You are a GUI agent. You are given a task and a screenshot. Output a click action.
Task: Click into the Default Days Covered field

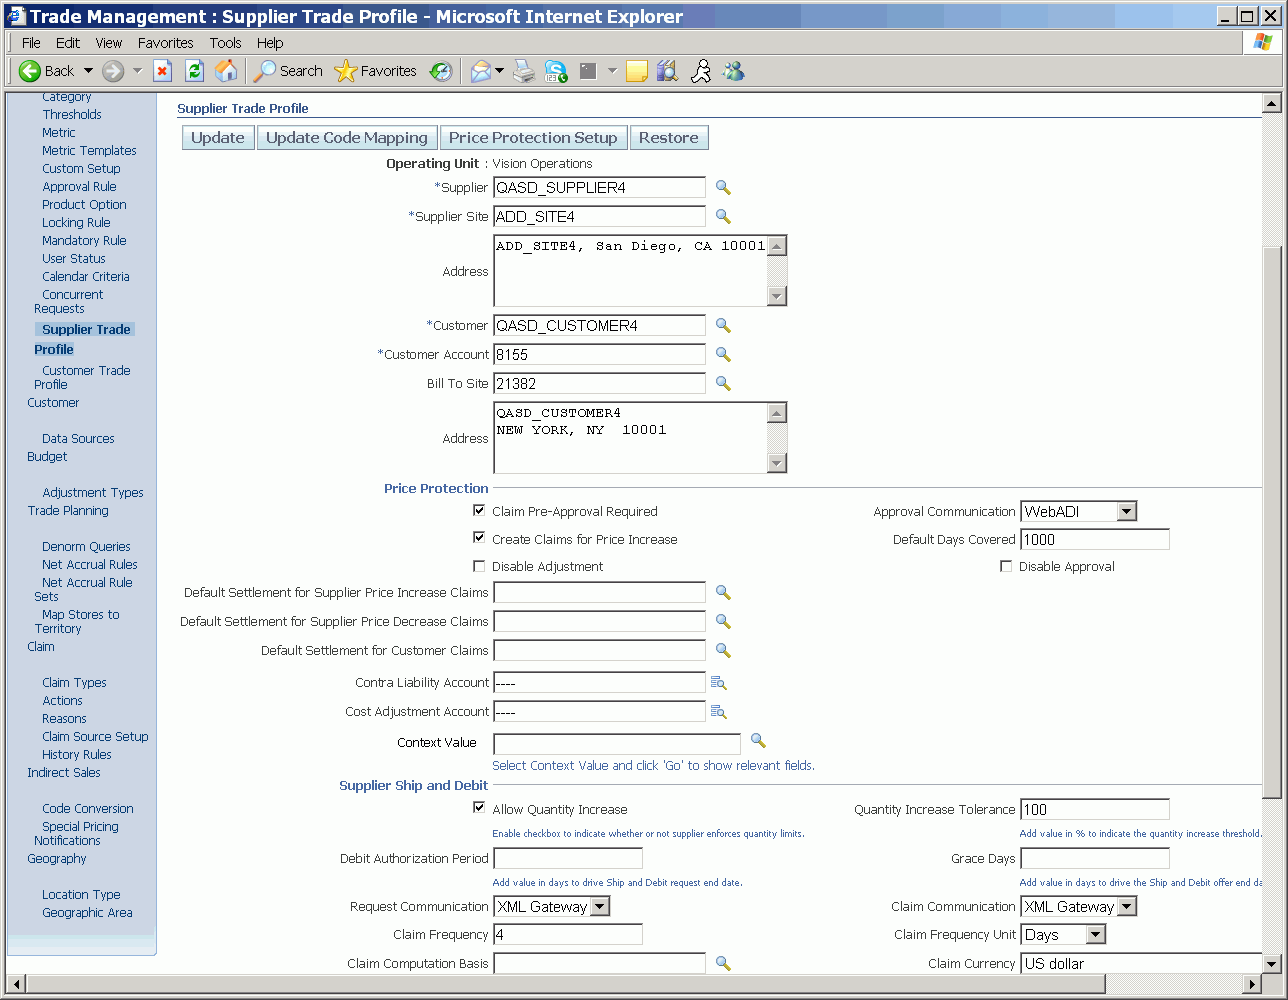pyautogui.click(x=1095, y=540)
